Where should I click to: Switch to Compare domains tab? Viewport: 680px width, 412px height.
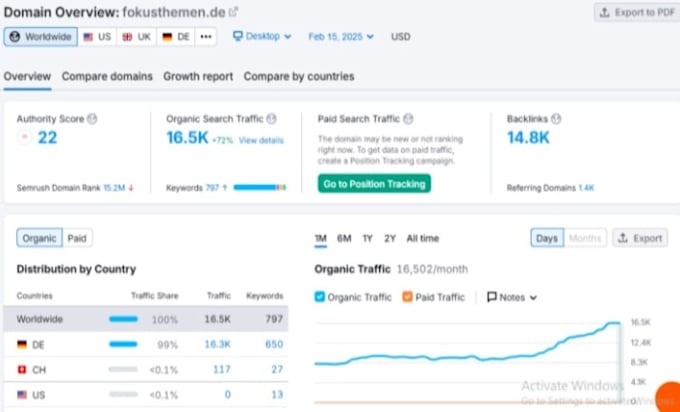coord(107,76)
